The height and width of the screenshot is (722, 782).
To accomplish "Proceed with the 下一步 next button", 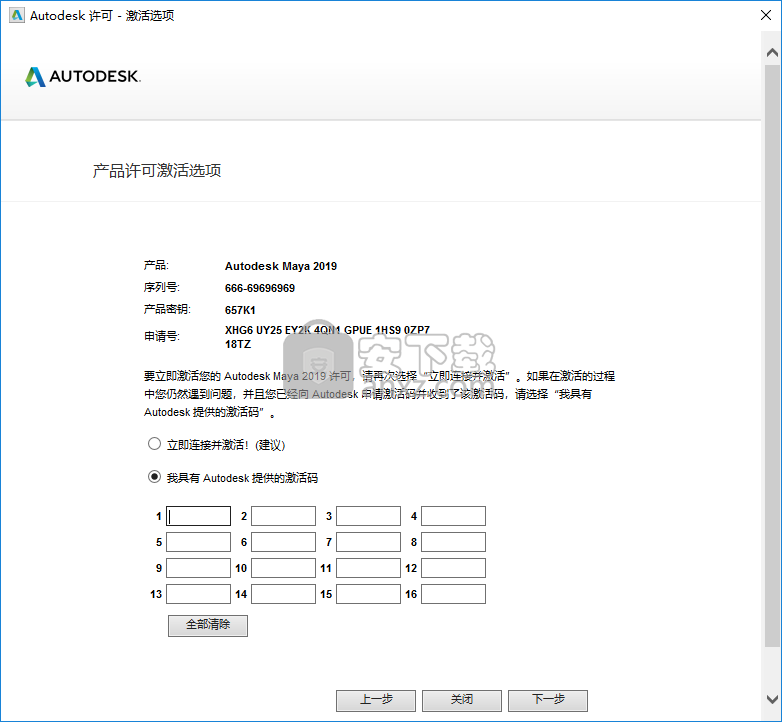I will 548,701.
